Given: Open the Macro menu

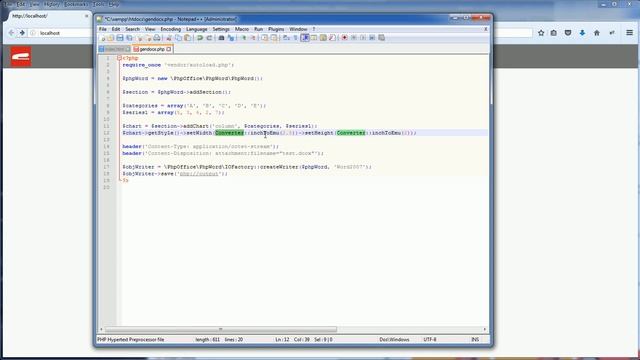Looking at the screenshot, I should [242, 29].
